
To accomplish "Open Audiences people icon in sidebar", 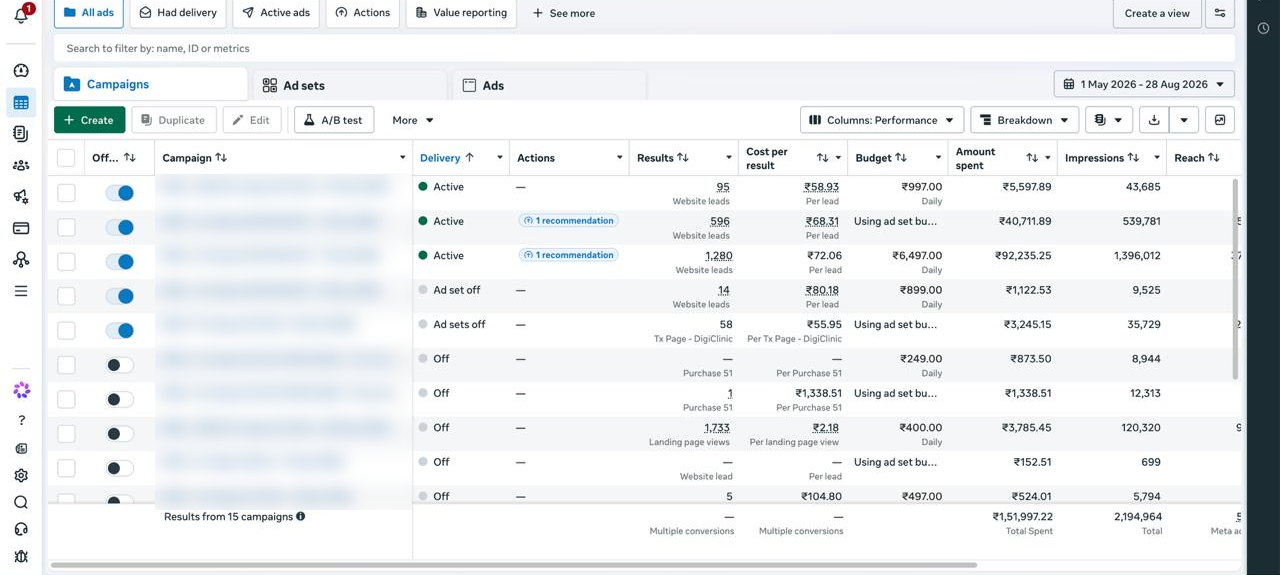I will pyautogui.click(x=21, y=165).
